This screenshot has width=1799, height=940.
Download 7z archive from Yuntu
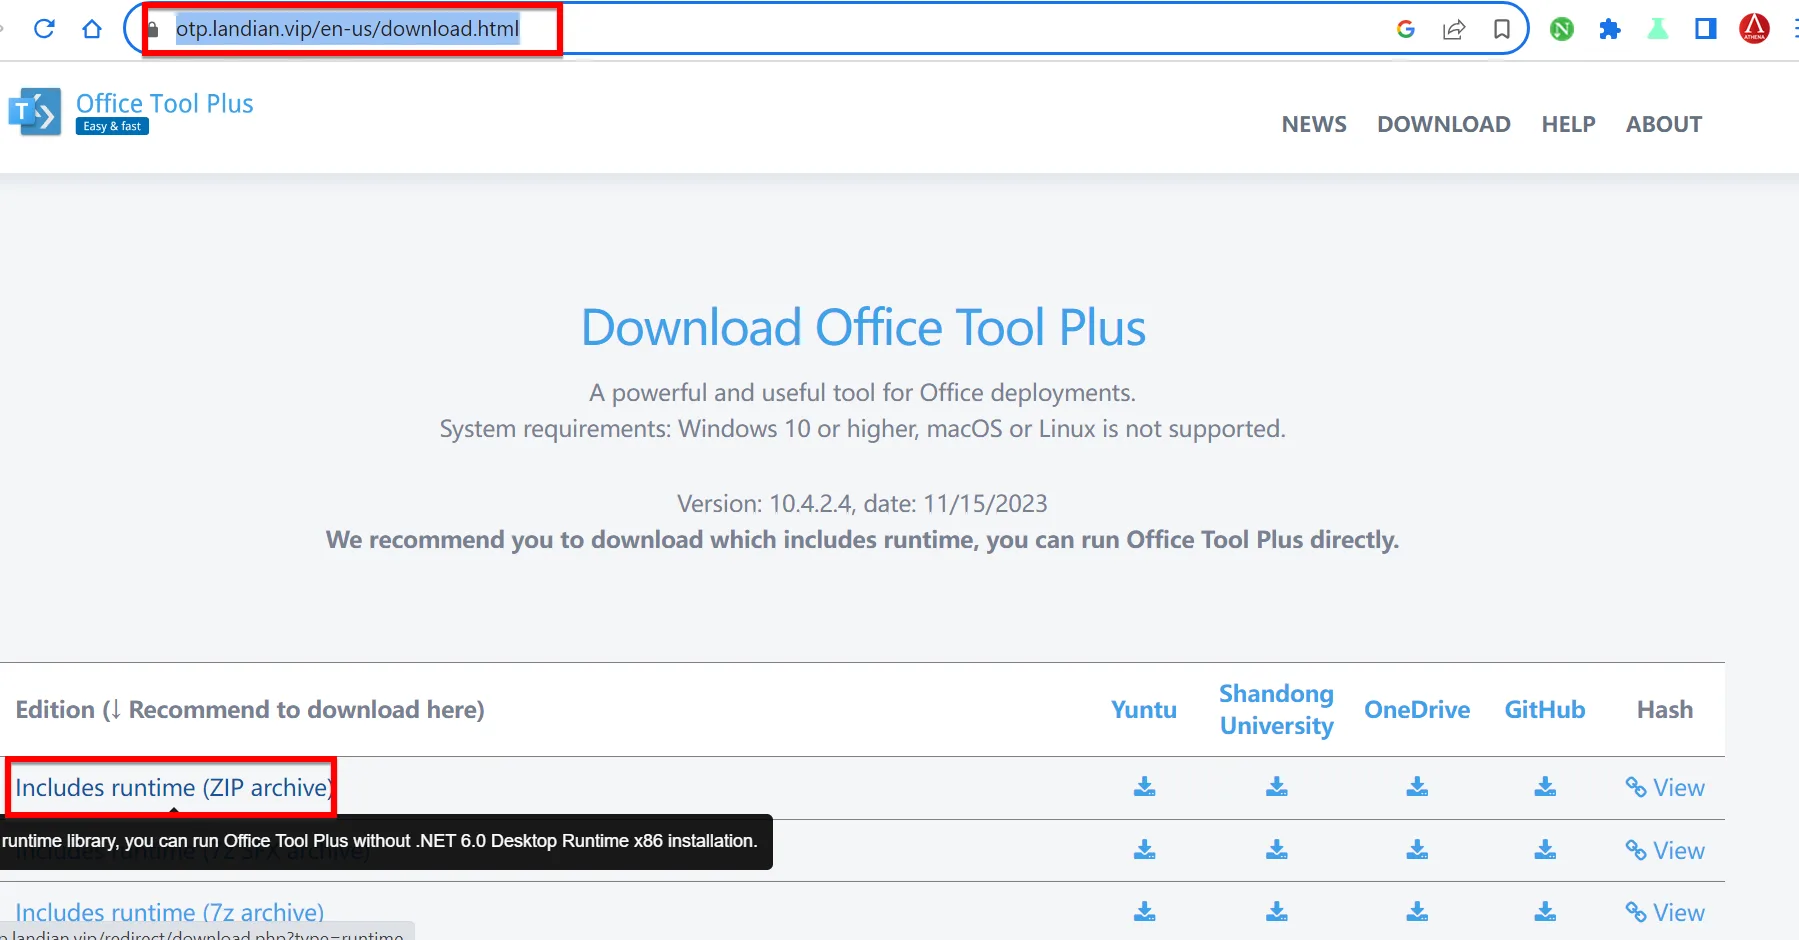coord(1145,912)
